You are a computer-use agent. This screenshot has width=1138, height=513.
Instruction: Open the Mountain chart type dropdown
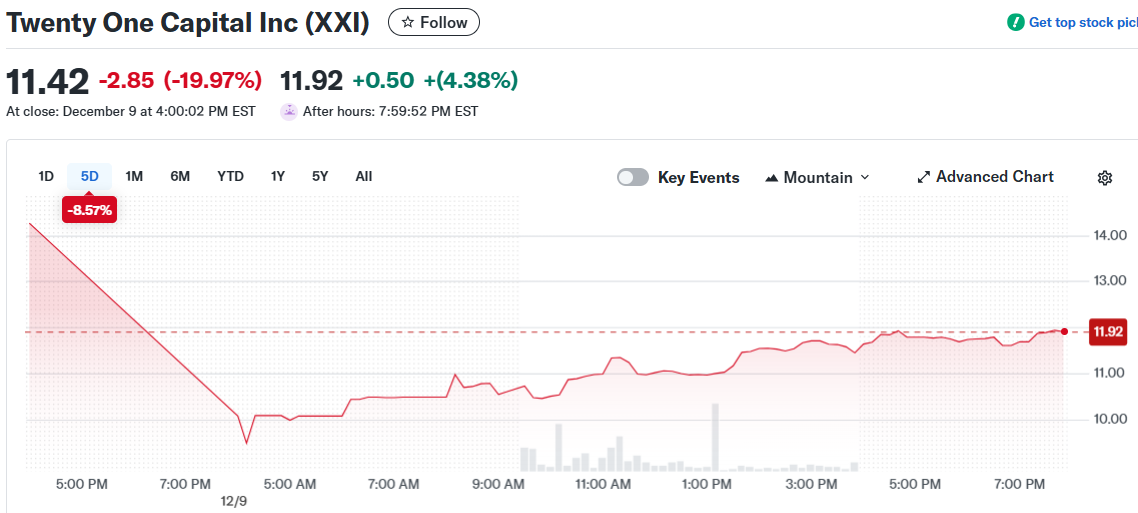pyautogui.click(x=818, y=177)
